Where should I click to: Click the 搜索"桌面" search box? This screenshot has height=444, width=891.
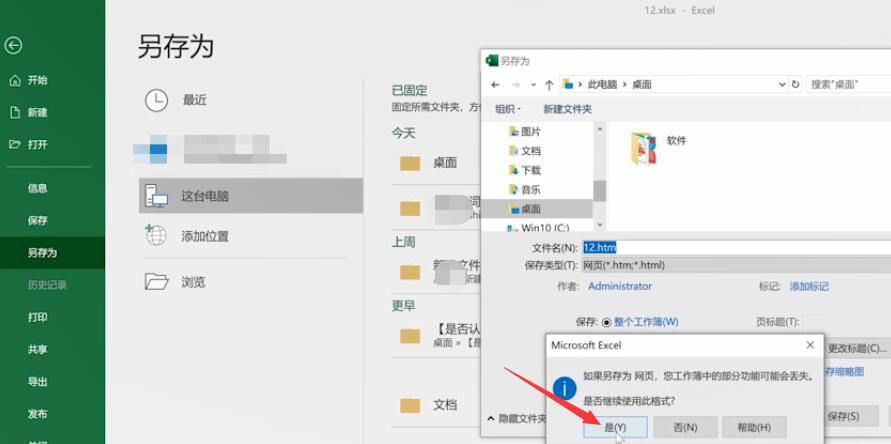[x=848, y=85]
